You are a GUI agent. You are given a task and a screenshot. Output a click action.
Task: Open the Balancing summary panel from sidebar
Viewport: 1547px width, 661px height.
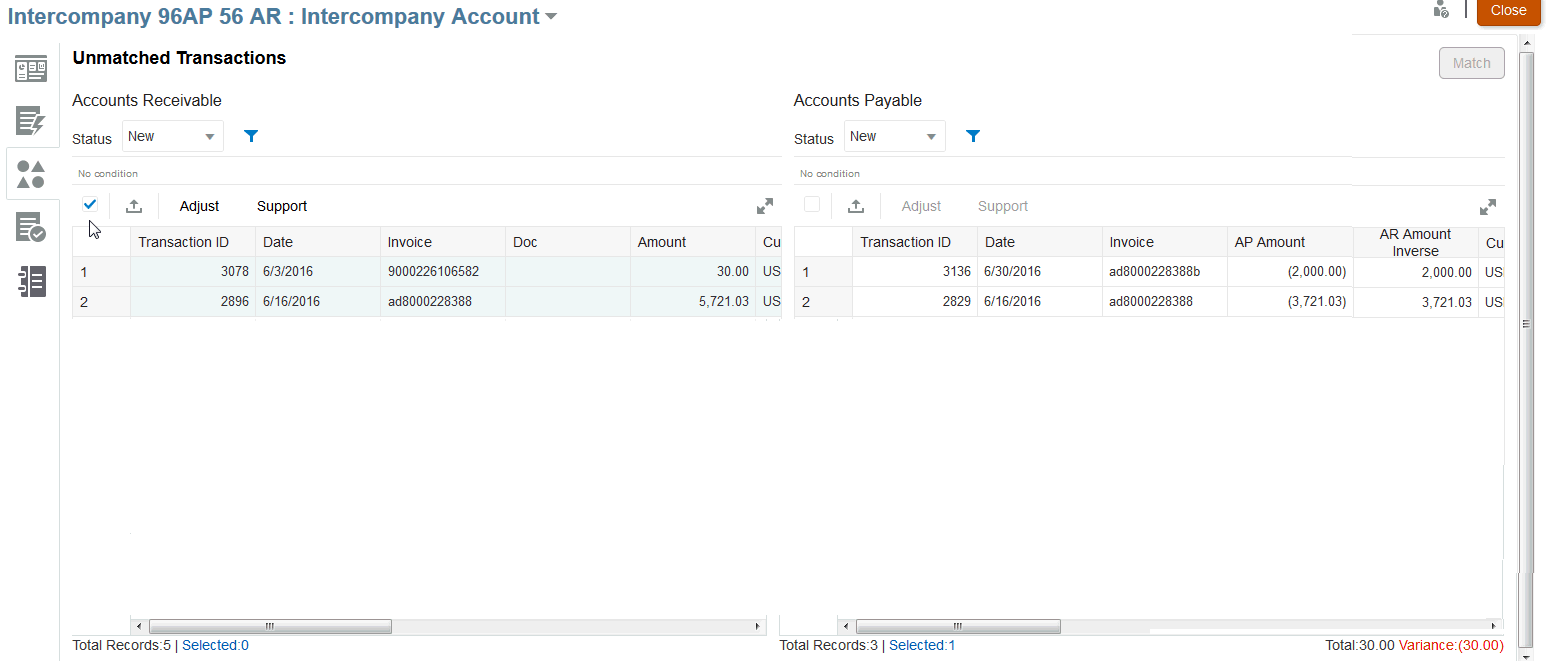click(x=31, y=69)
